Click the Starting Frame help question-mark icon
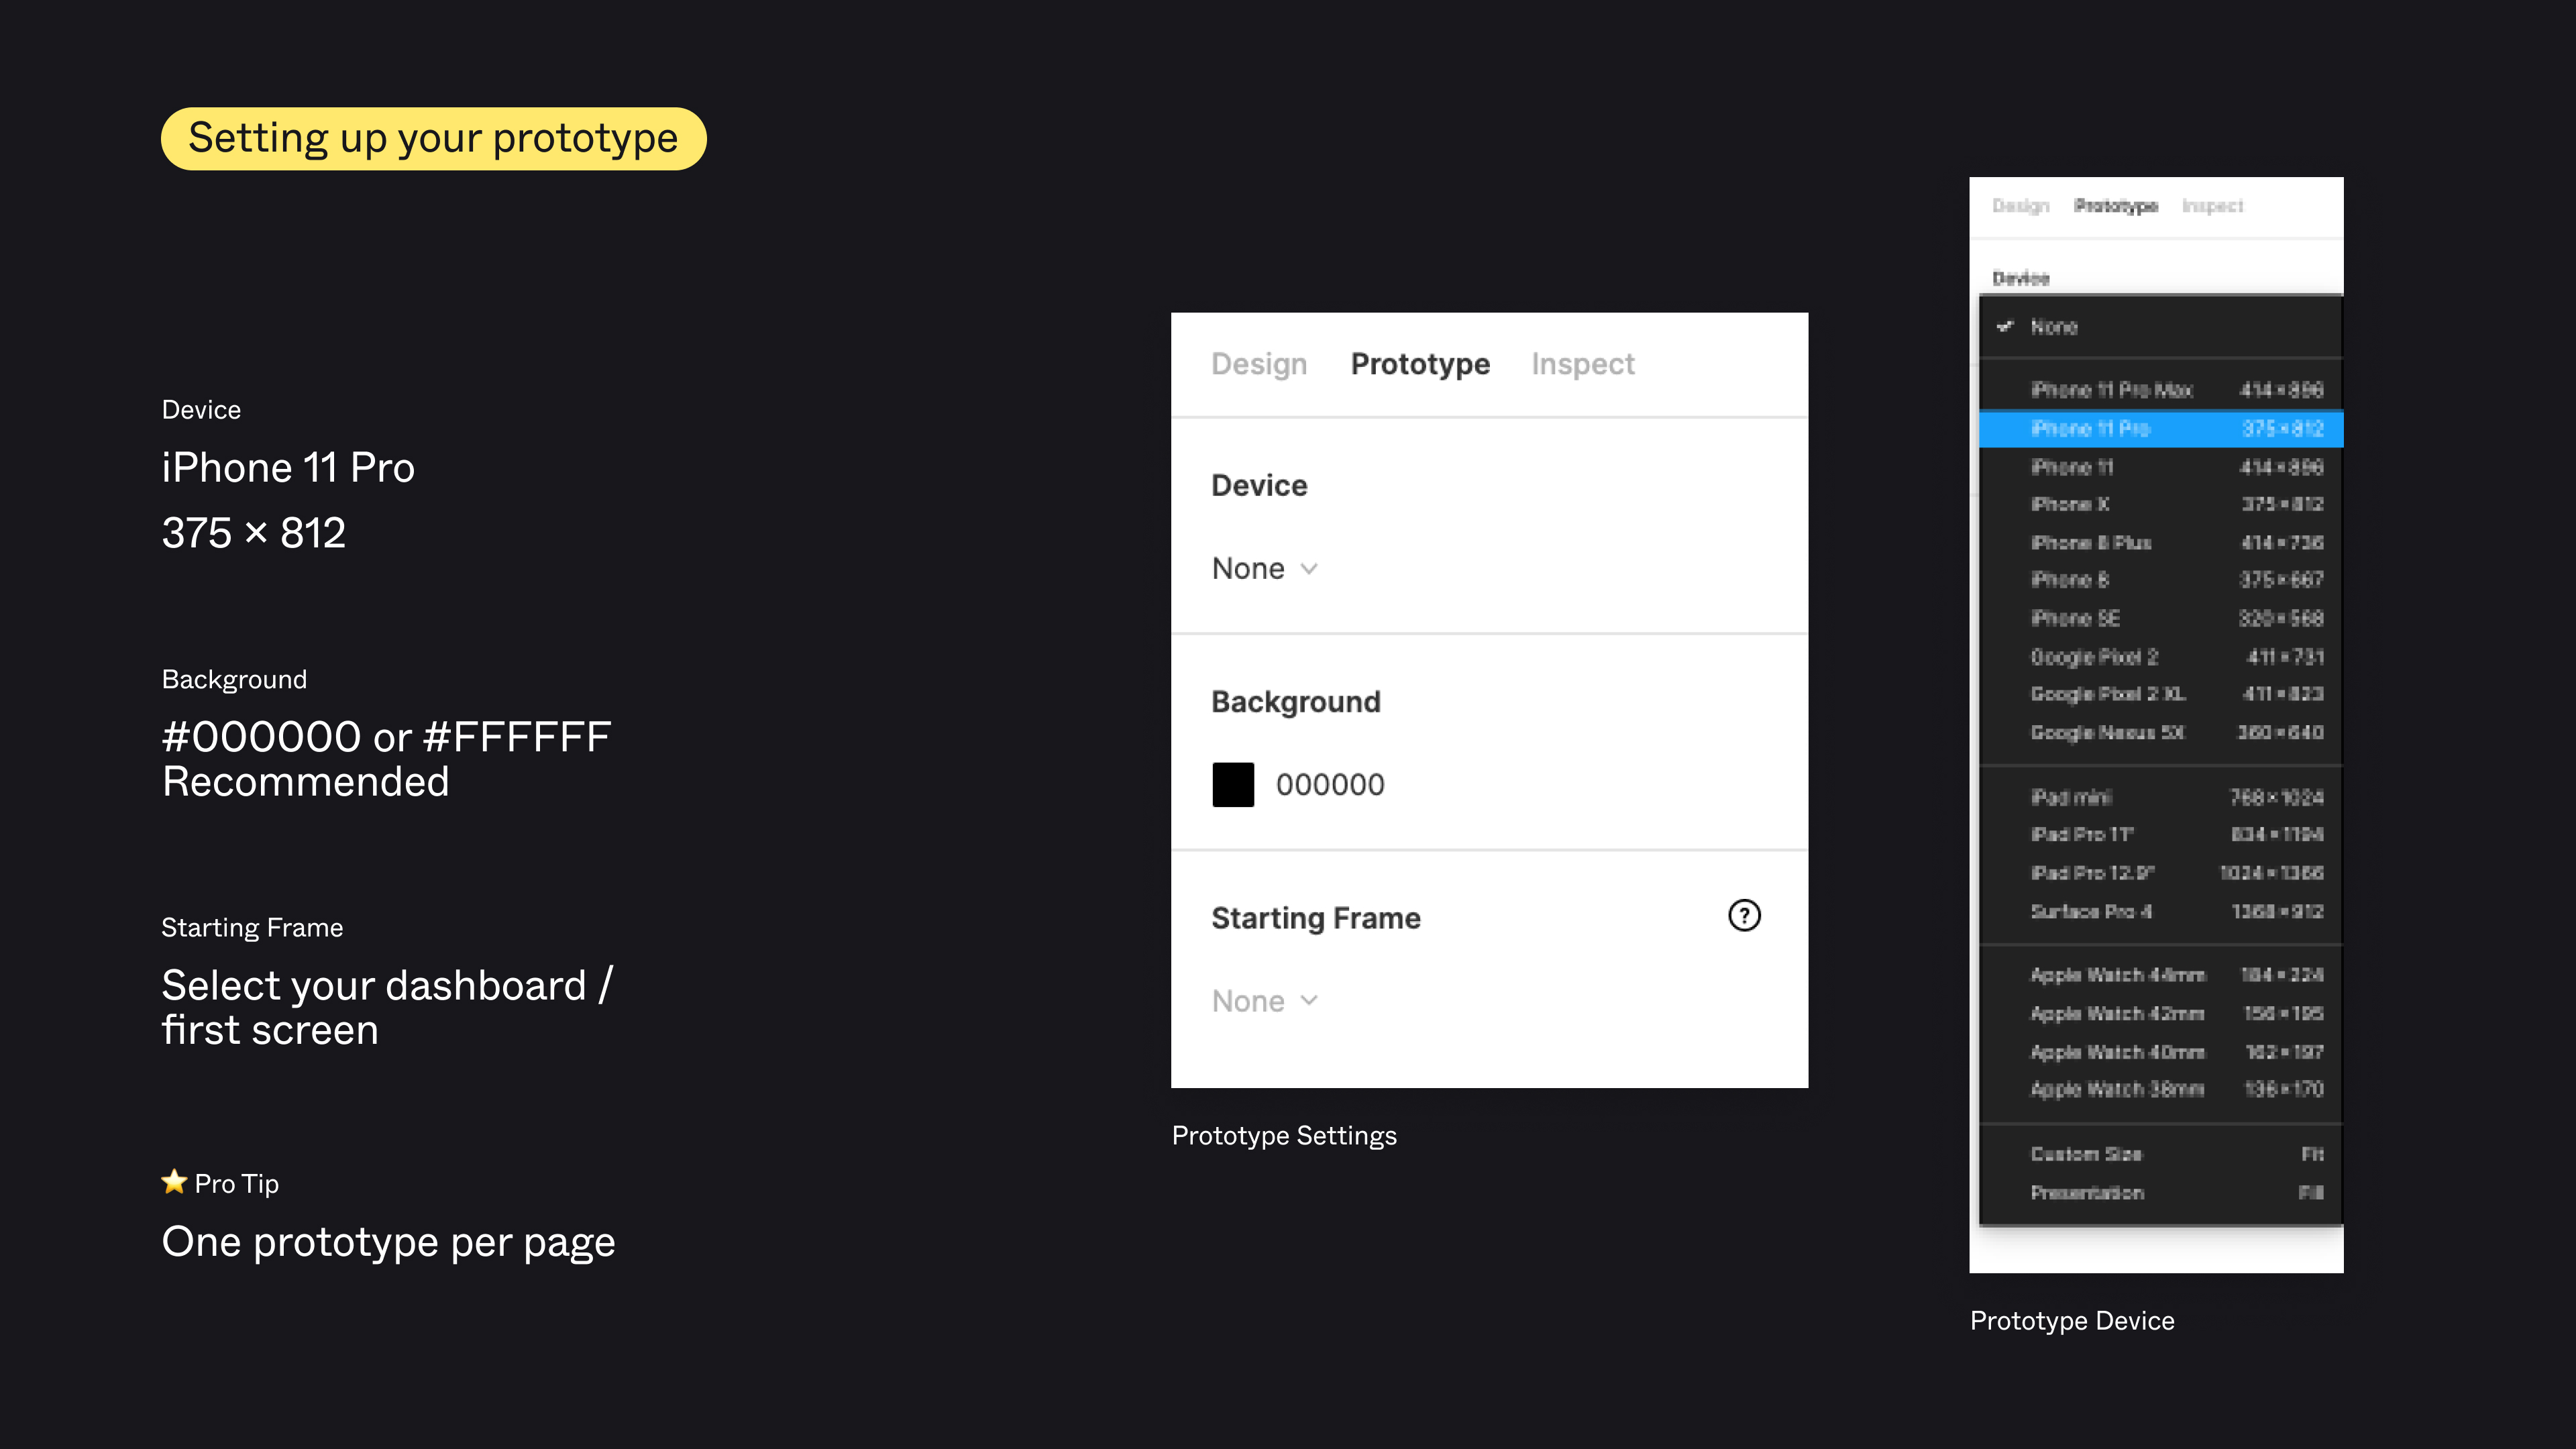This screenshot has width=2576, height=1449. (x=1744, y=916)
